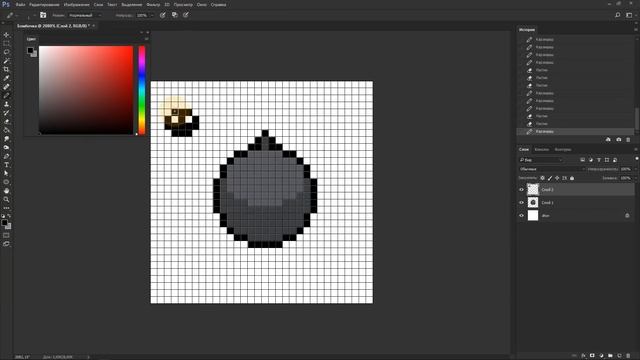Toggle pixel layer filter in Layers panel
Viewport: 640px width, 360px height.
tap(582, 160)
